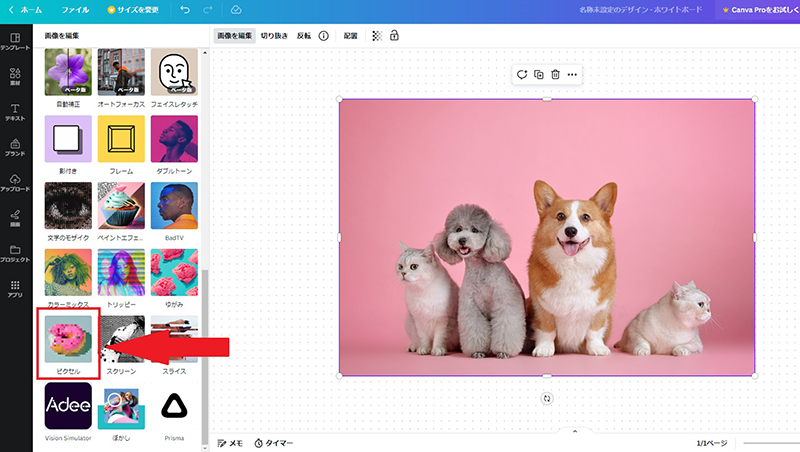Open the Elements (素材) sidebar panel
Viewport: 800px width, 452px height.
coord(15,77)
